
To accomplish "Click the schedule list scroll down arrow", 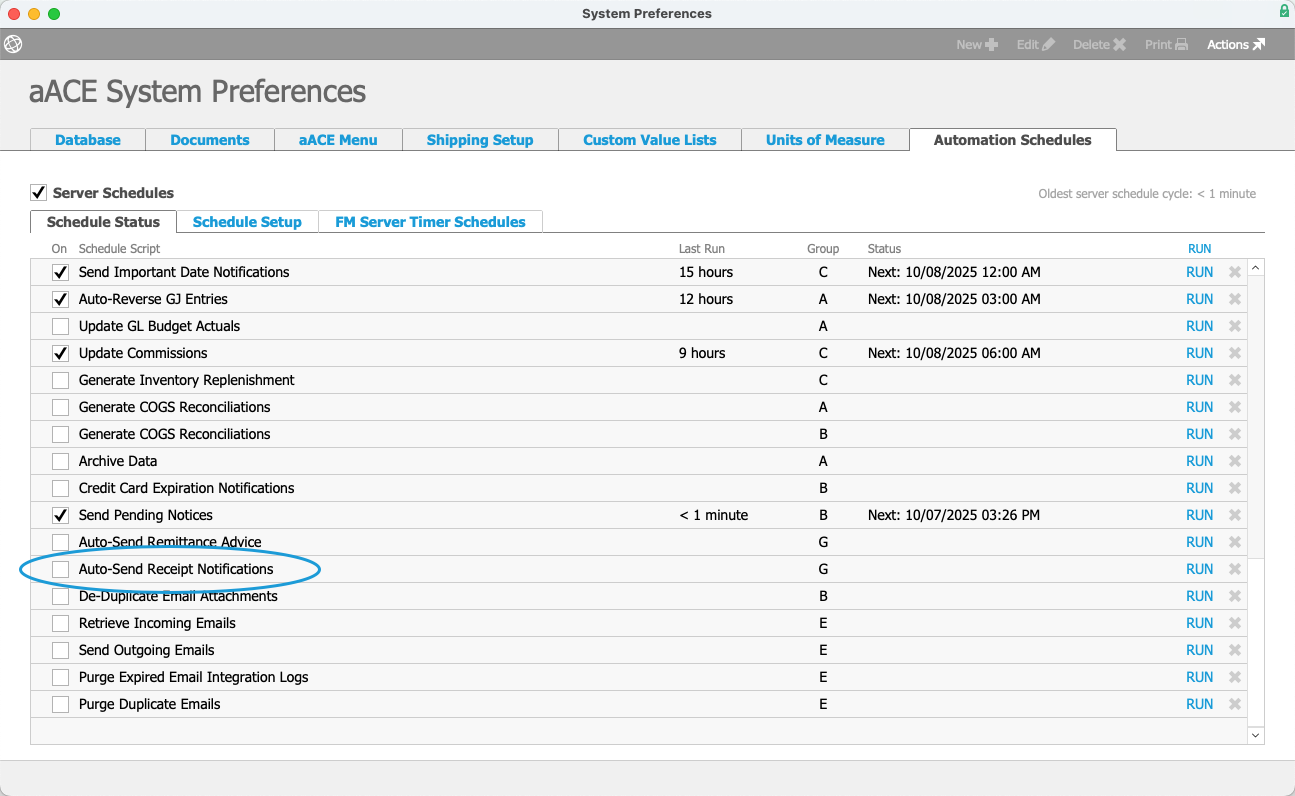I will pyautogui.click(x=1256, y=735).
